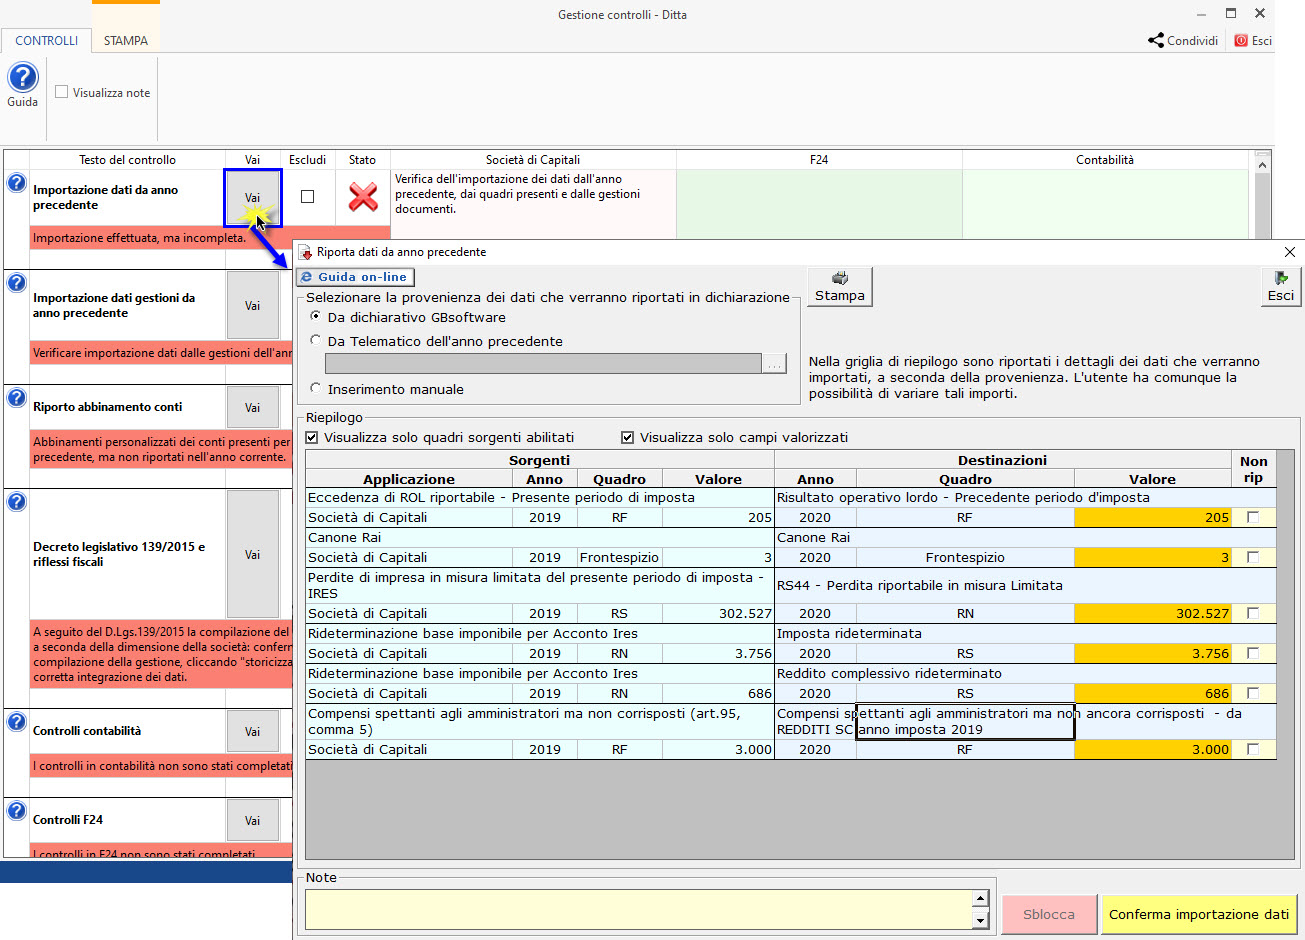Switch to the STAMPA tab
This screenshot has height=940, width=1305.
(126, 41)
